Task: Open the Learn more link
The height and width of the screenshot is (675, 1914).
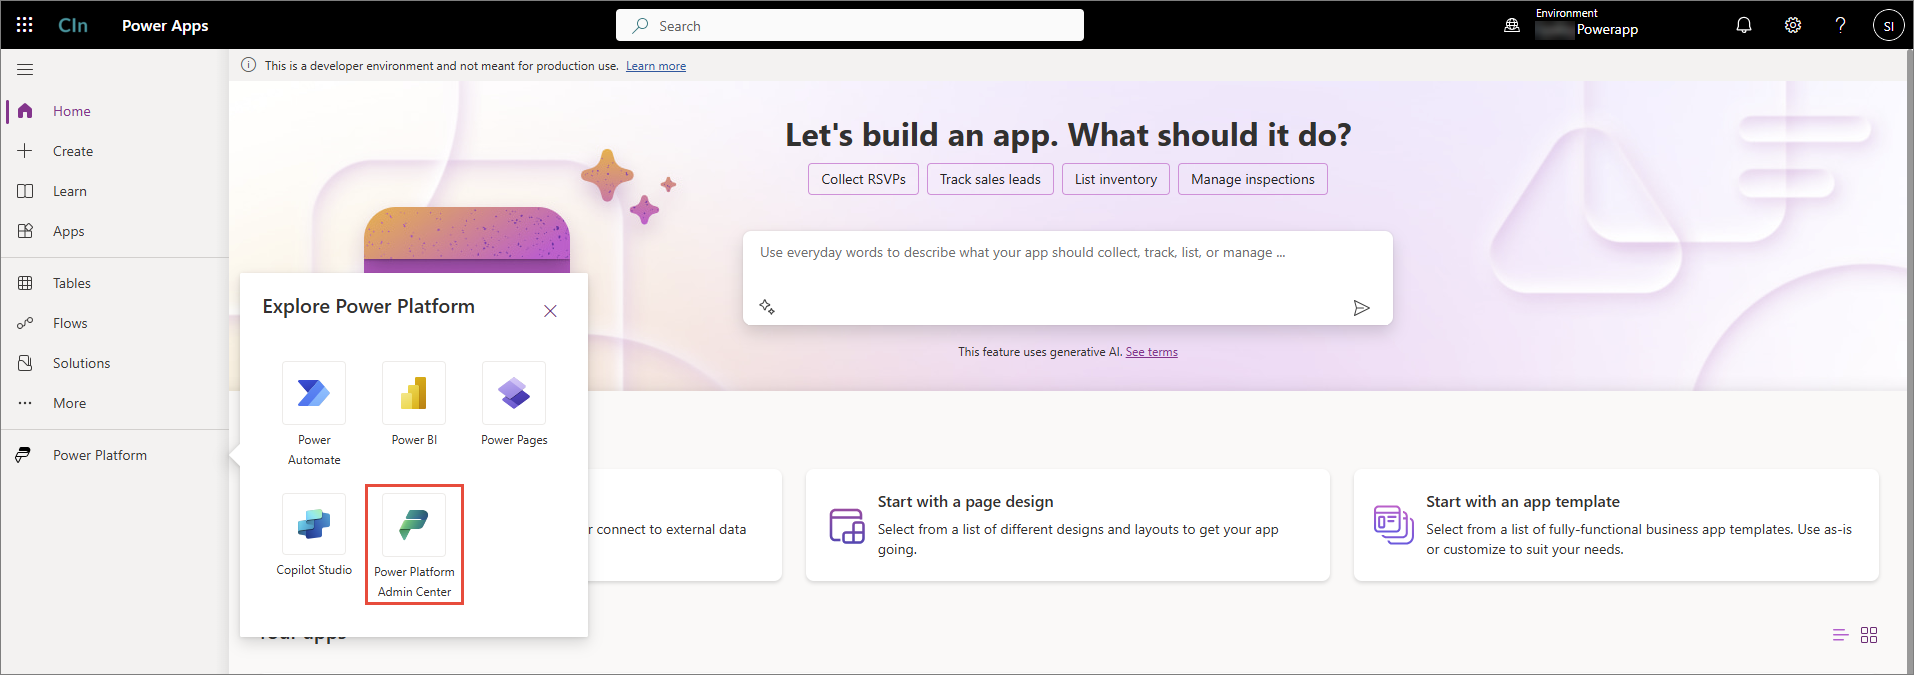Action: coord(656,66)
